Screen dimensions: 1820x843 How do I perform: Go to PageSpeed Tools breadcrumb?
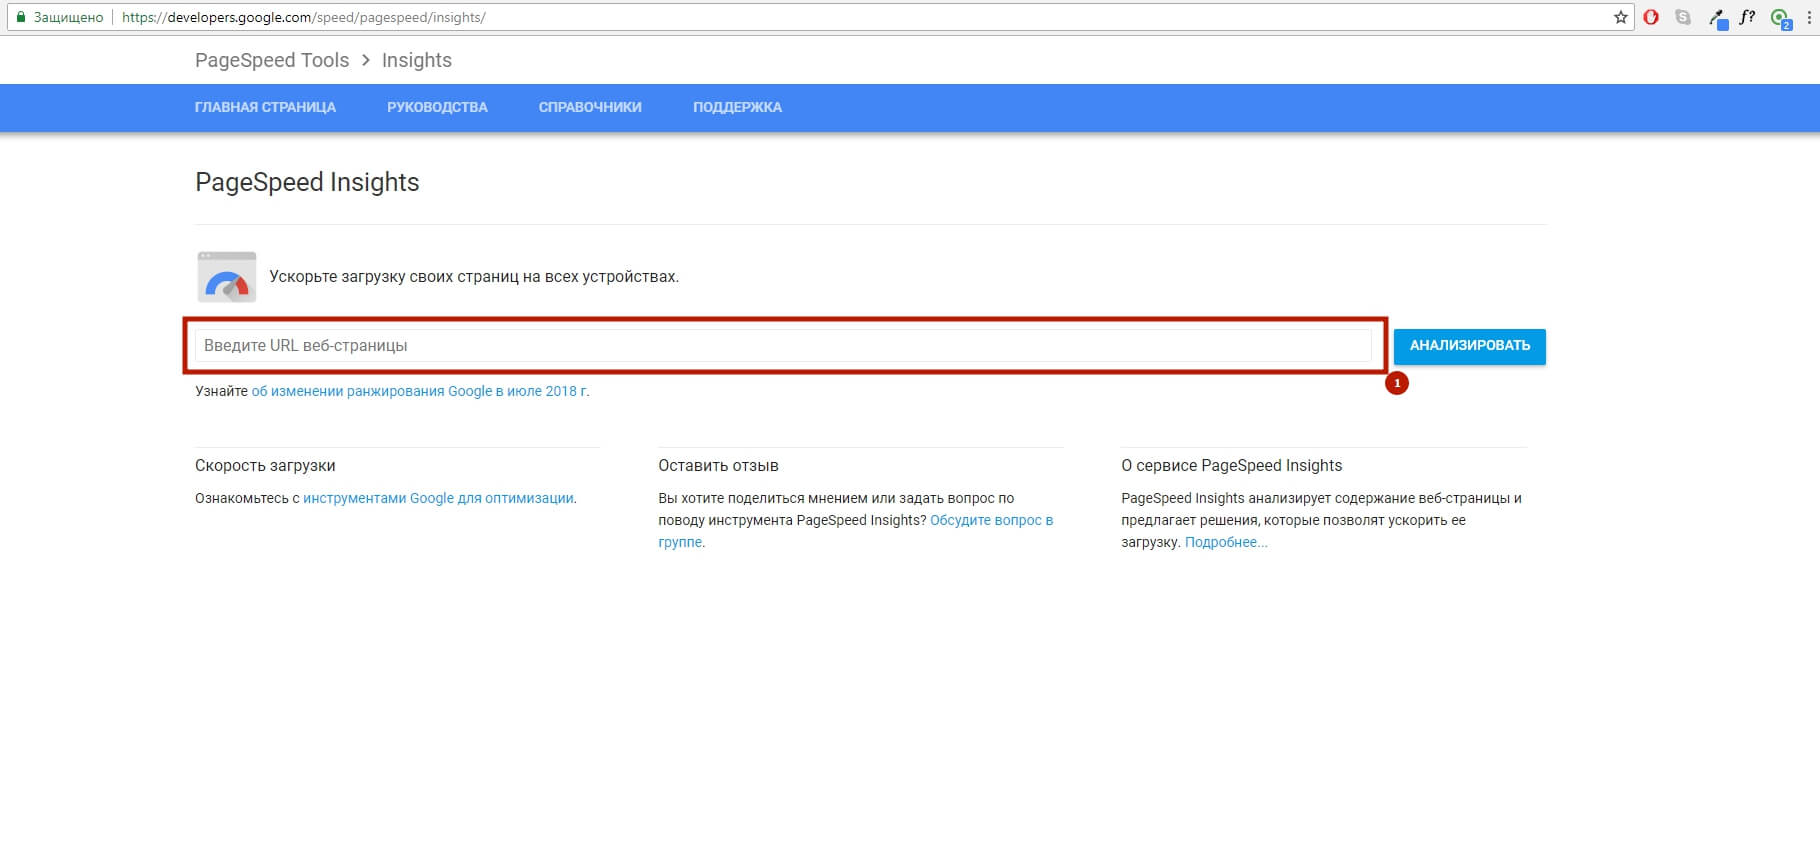pos(272,60)
